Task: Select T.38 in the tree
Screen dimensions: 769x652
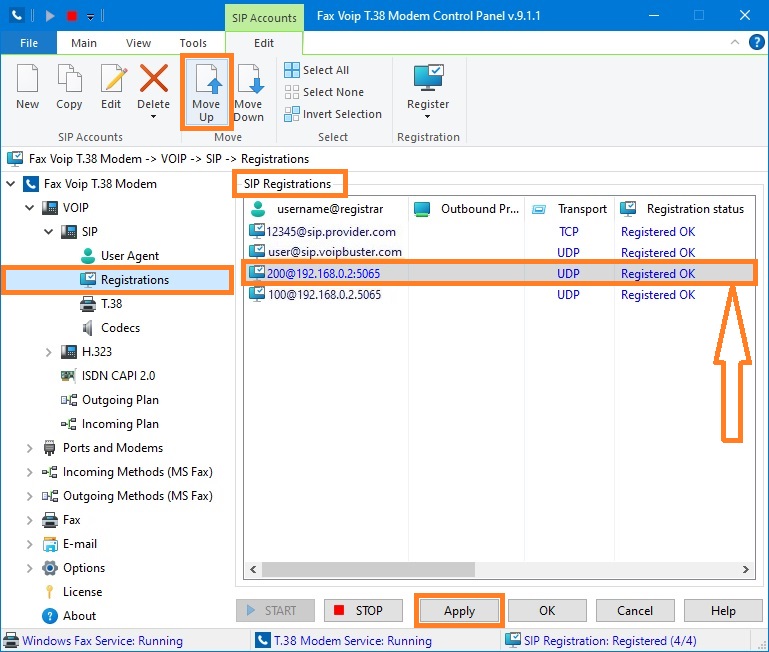Action: [x=111, y=304]
